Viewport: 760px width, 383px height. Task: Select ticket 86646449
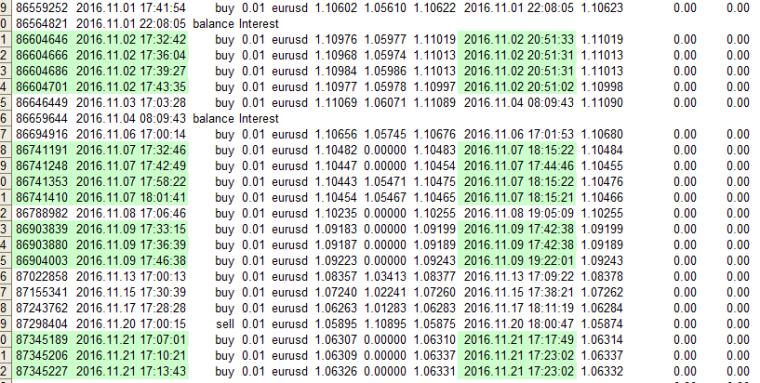42,103
